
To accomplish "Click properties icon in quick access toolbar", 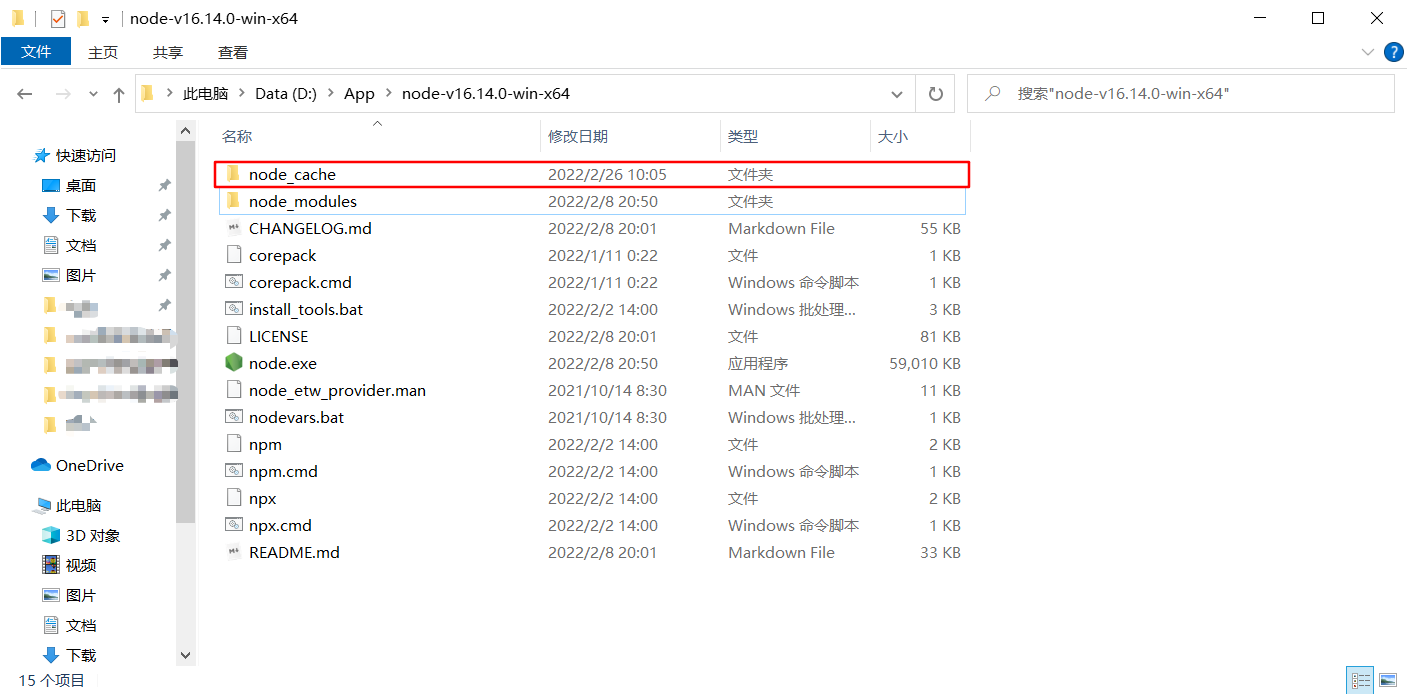I will pyautogui.click(x=58, y=18).
